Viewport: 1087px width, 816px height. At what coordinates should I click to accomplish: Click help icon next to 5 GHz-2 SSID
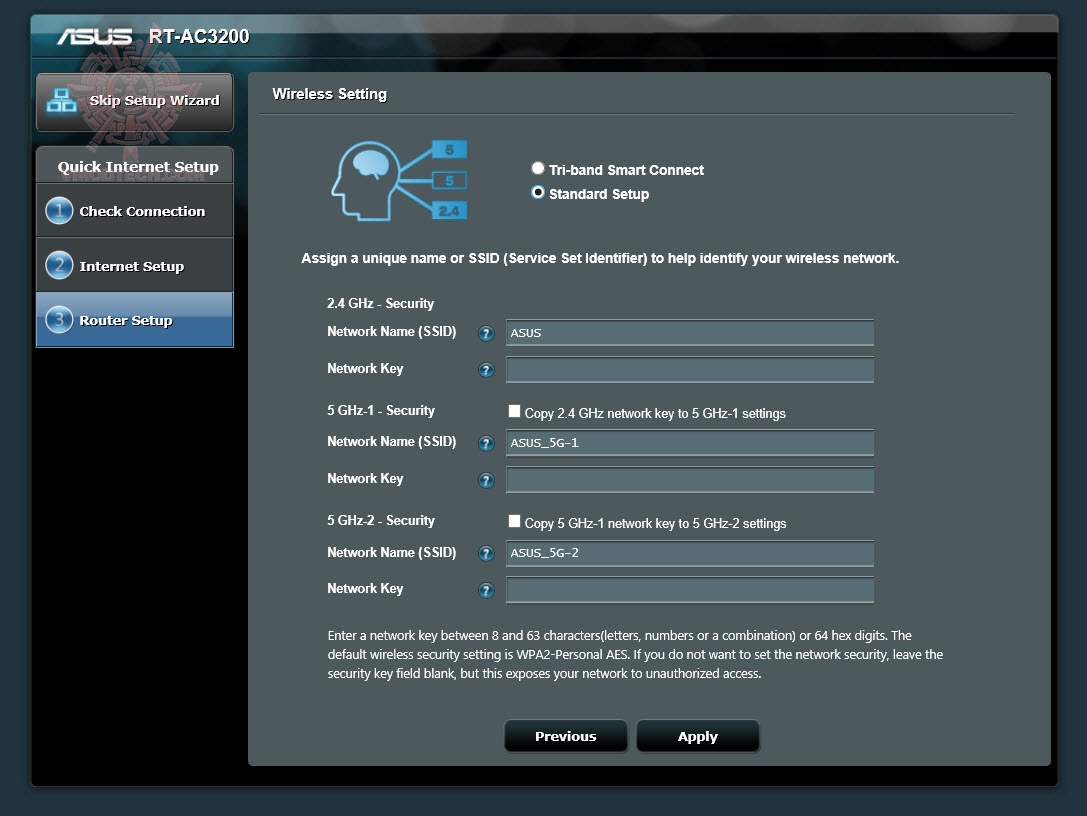[x=486, y=553]
